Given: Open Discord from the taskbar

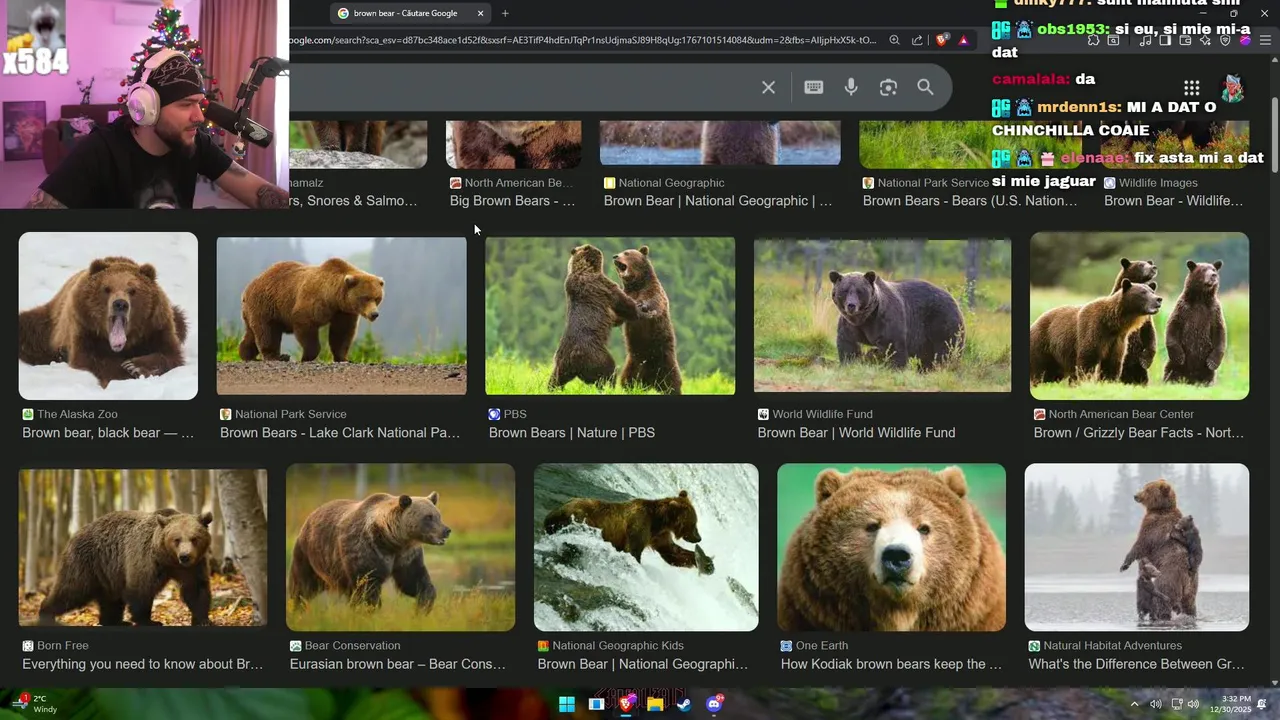Looking at the screenshot, I should (x=714, y=704).
